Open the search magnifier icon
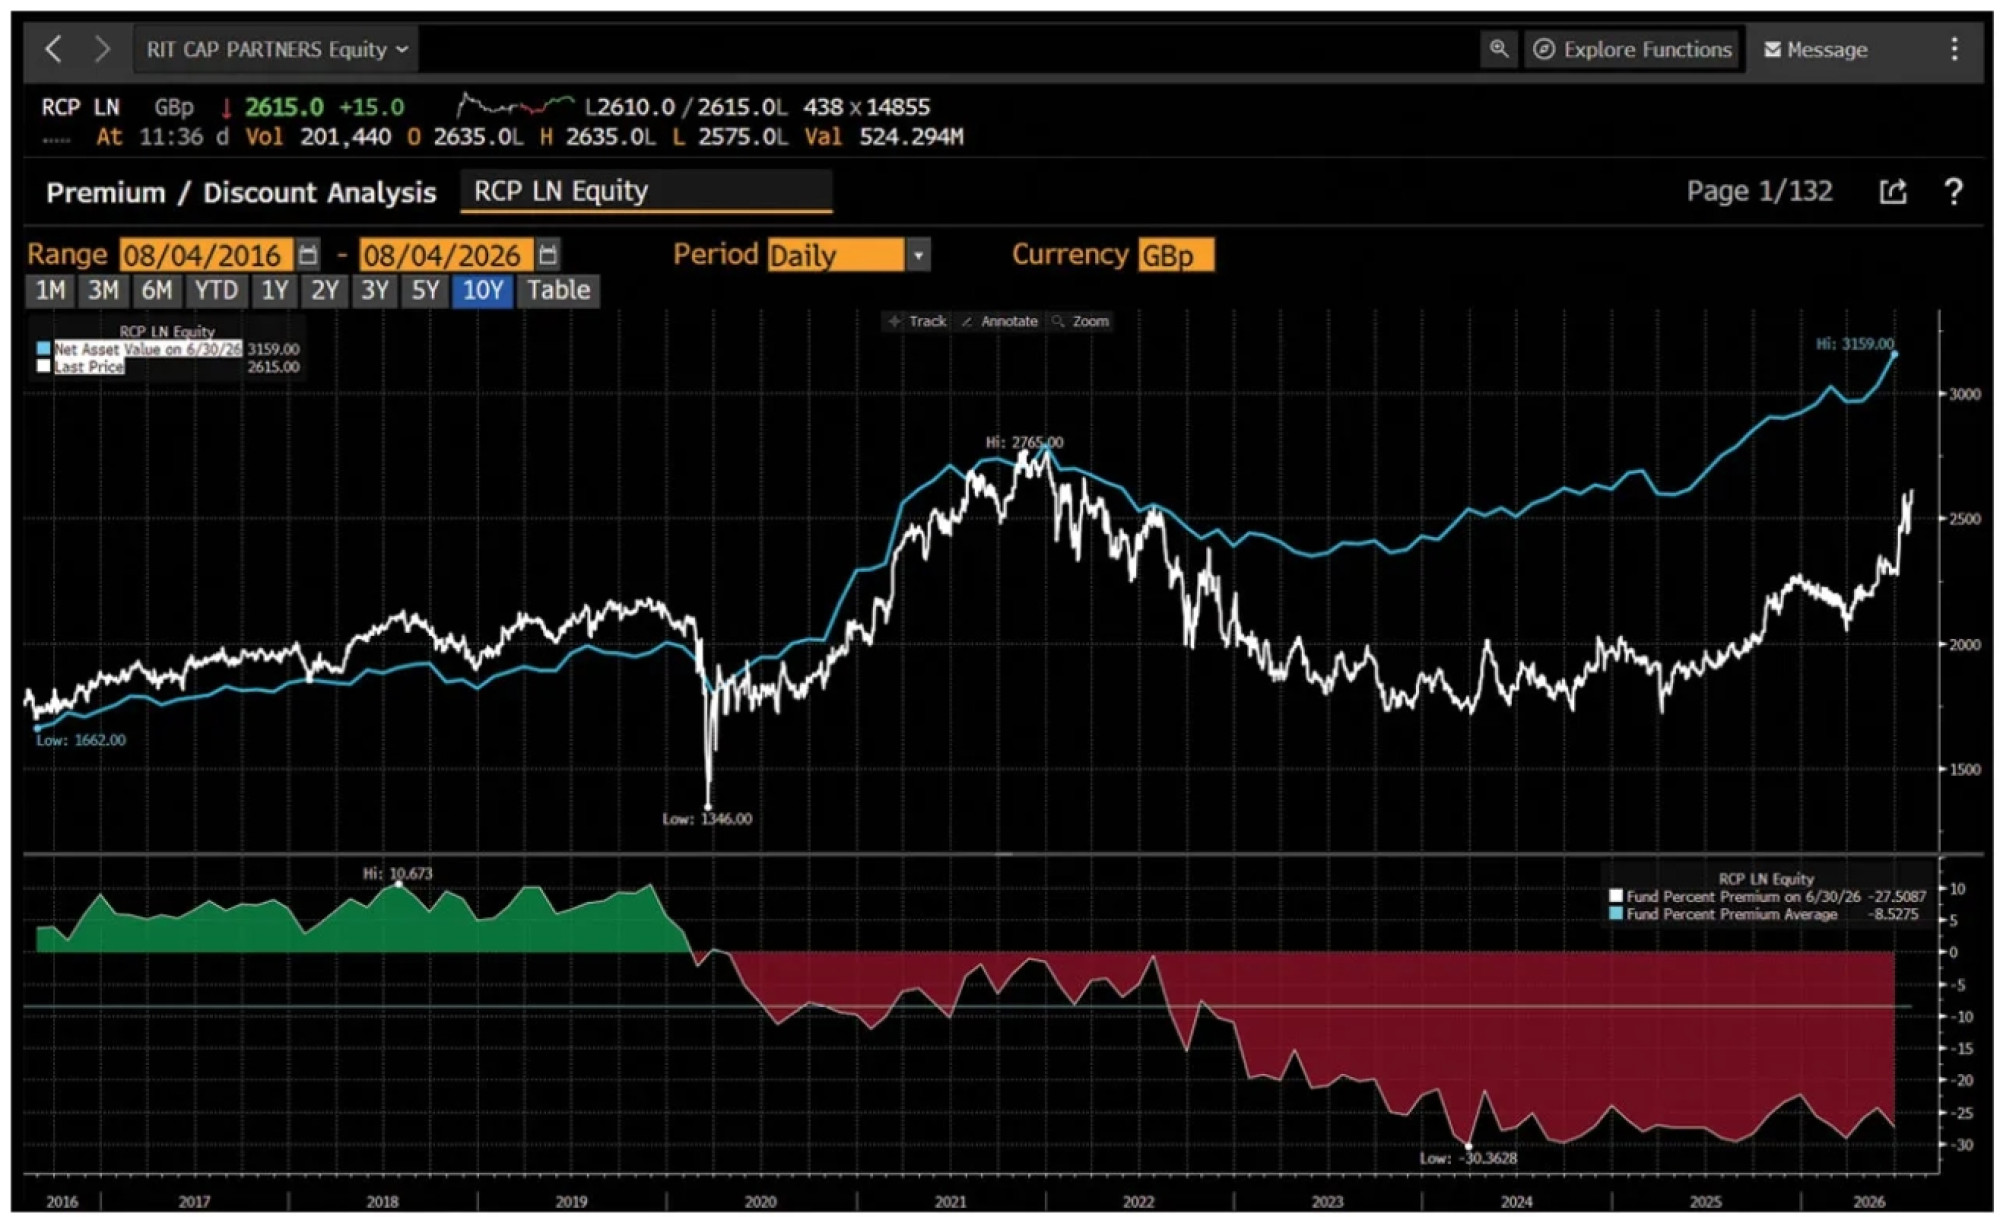The width and height of the screenshot is (2000, 1217). [x=1498, y=49]
